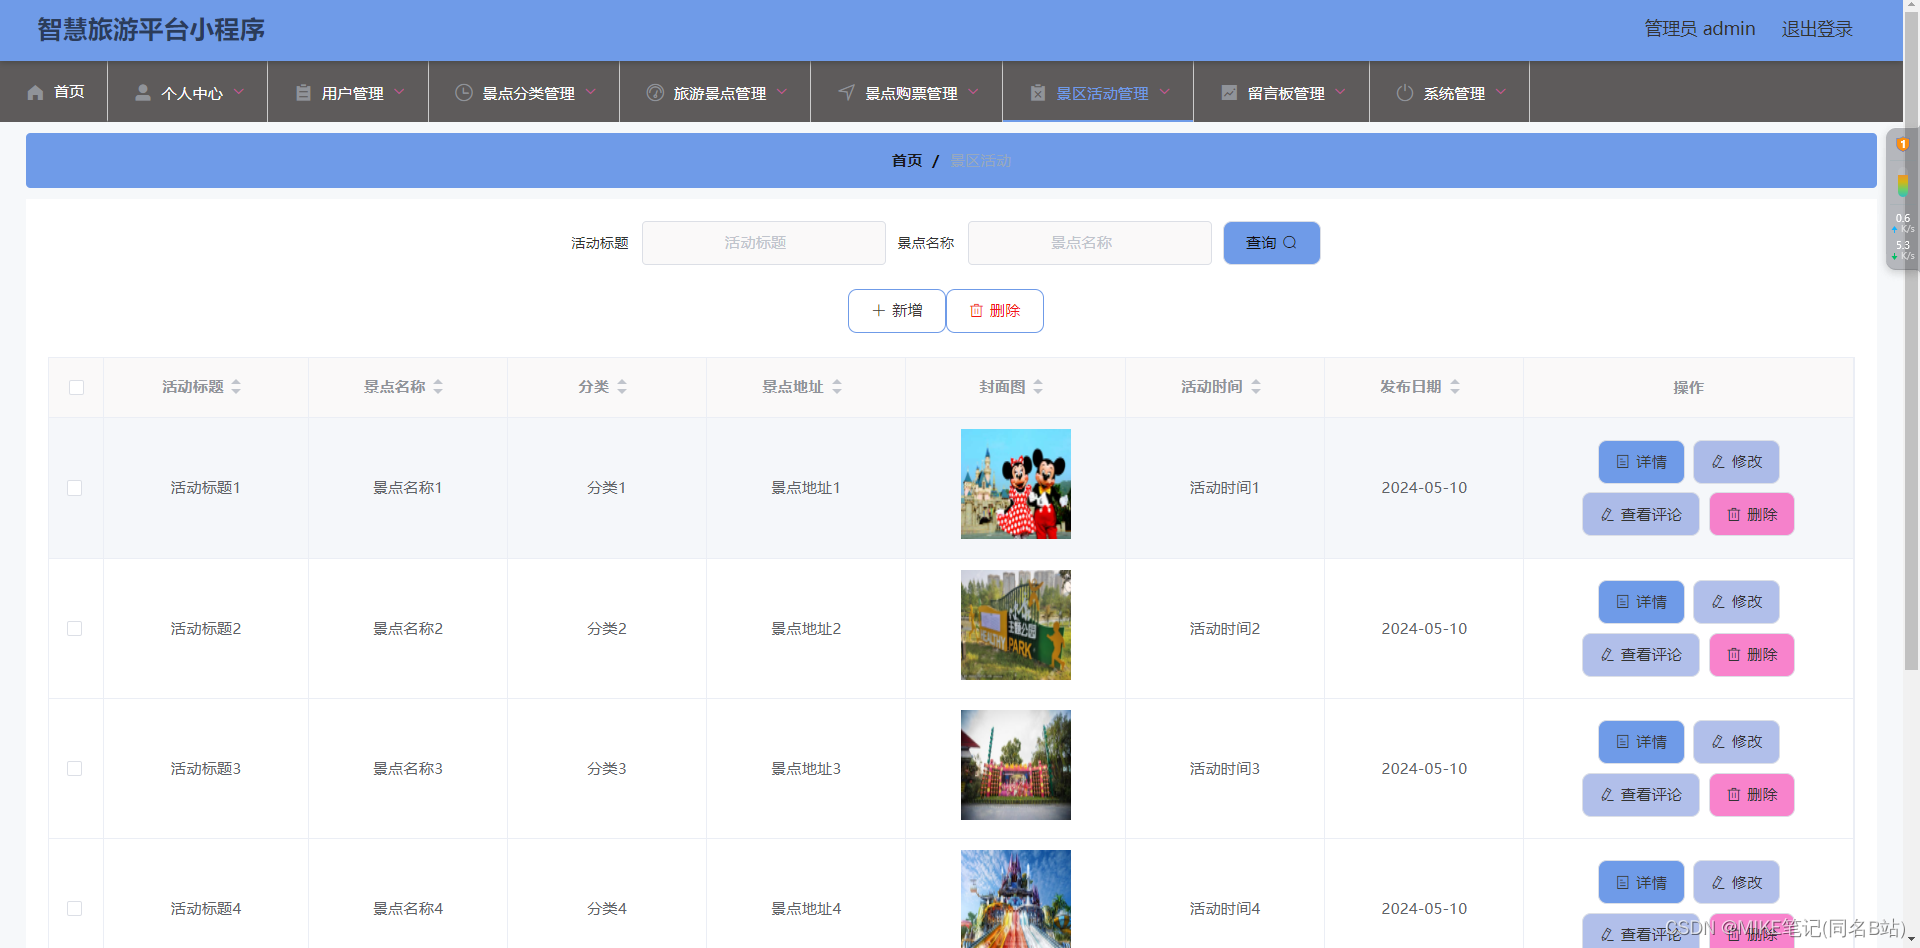This screenshot has height=948, width=1920.
Task: Click the trash icon in top 删除 button
Action: point(976,311)
